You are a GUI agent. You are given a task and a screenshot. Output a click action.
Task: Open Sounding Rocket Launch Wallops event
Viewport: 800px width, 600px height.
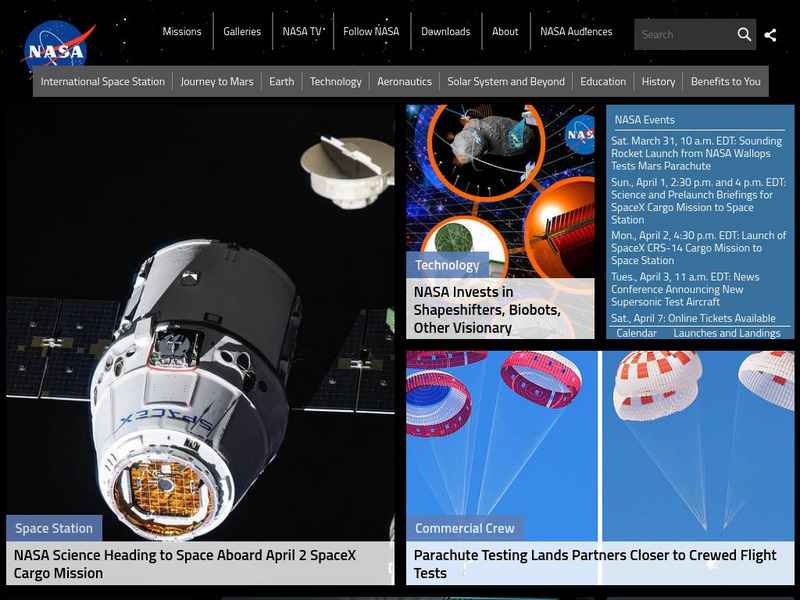696,153
